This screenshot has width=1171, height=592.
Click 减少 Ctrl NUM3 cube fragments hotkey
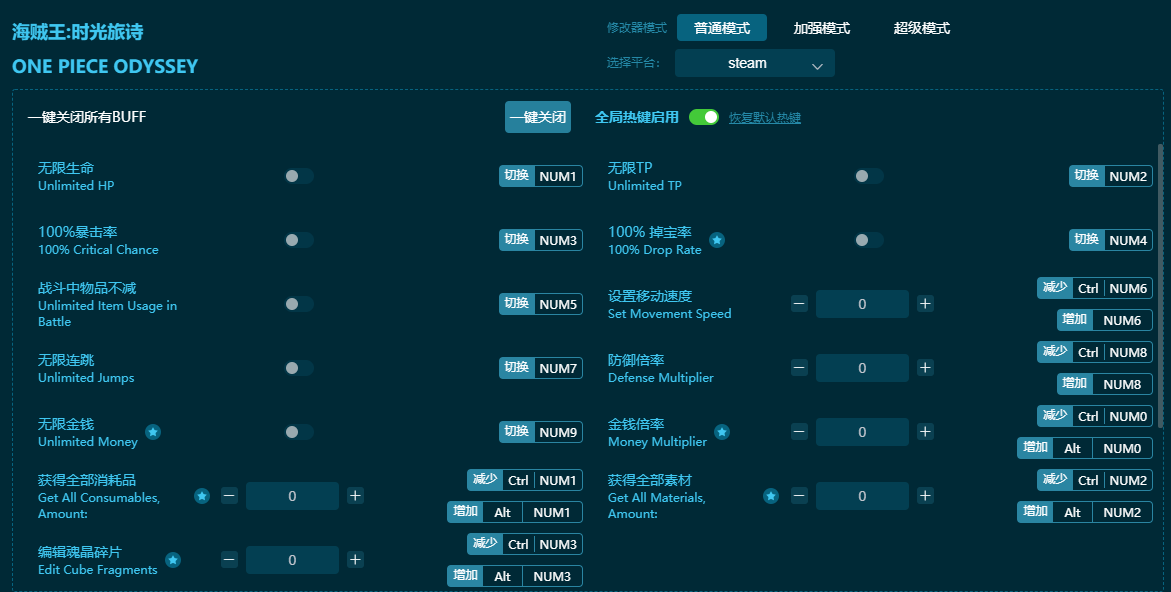525,544
